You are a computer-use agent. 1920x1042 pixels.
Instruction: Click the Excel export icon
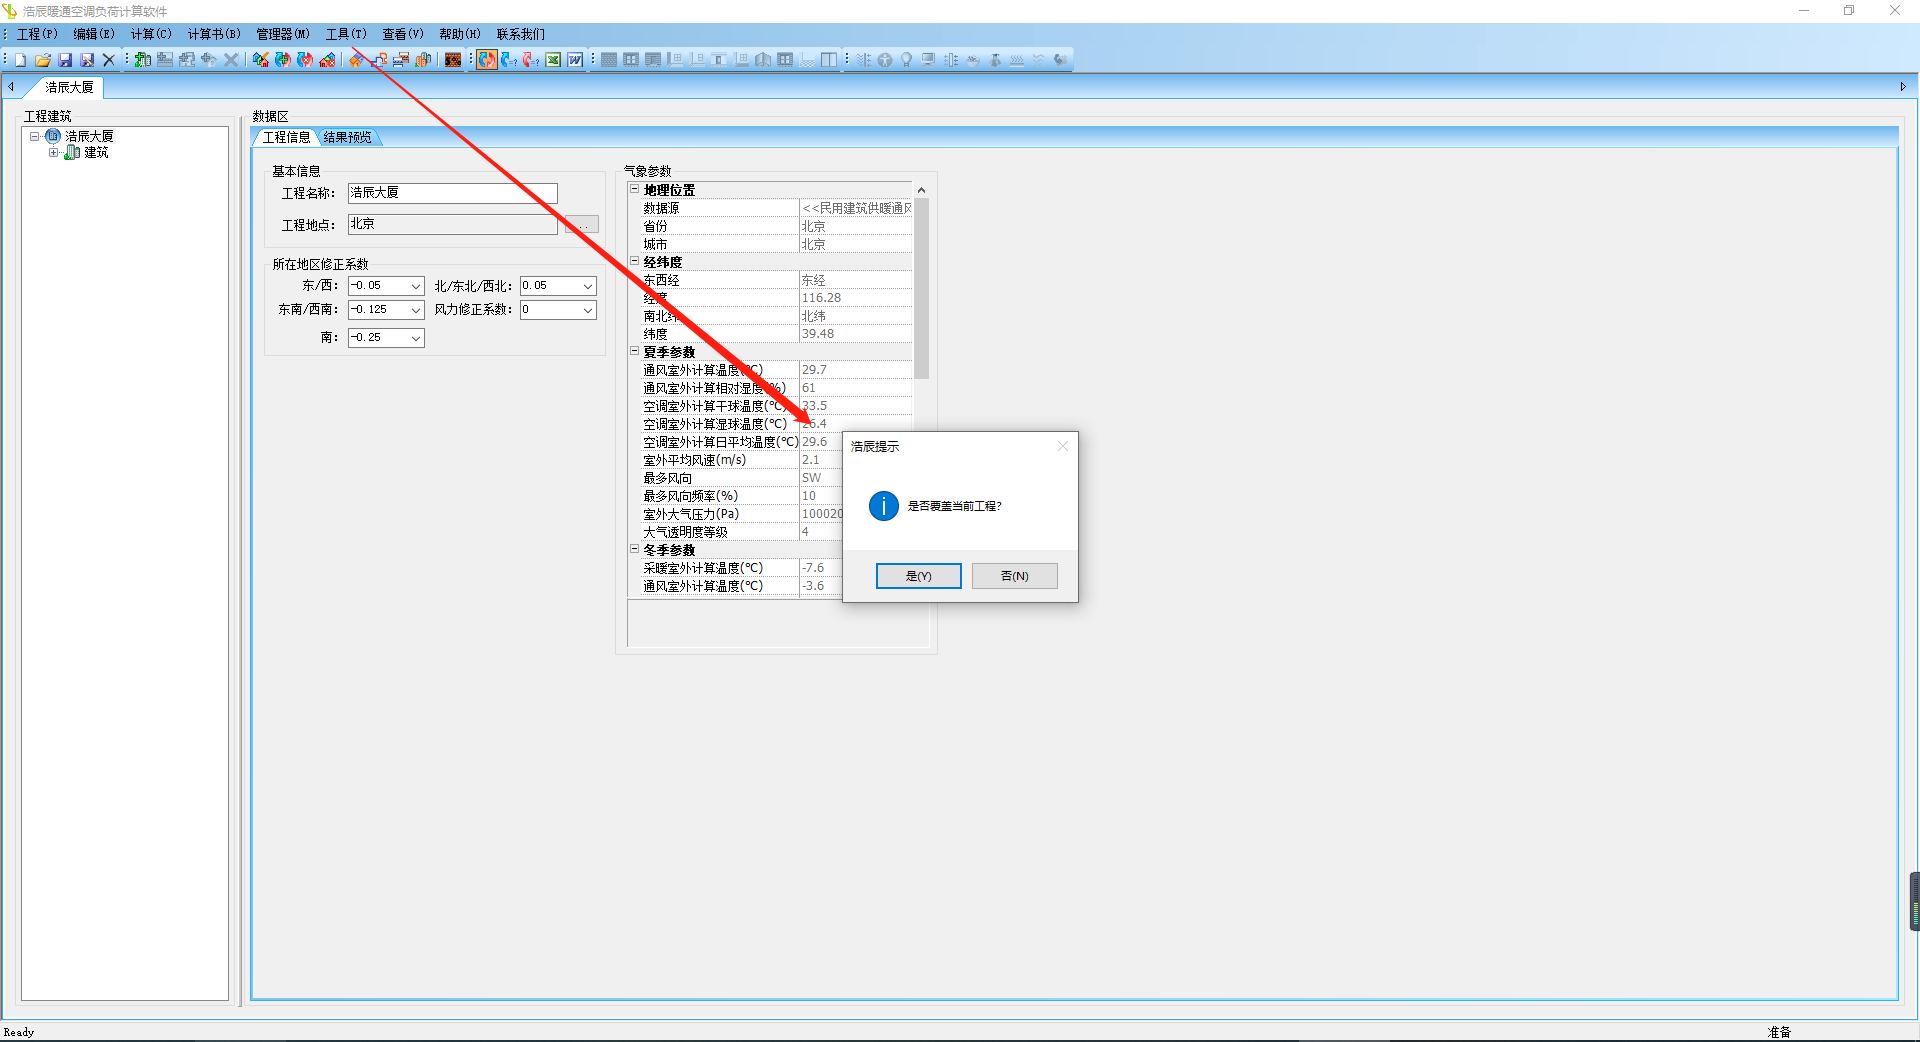pos(553,60)
